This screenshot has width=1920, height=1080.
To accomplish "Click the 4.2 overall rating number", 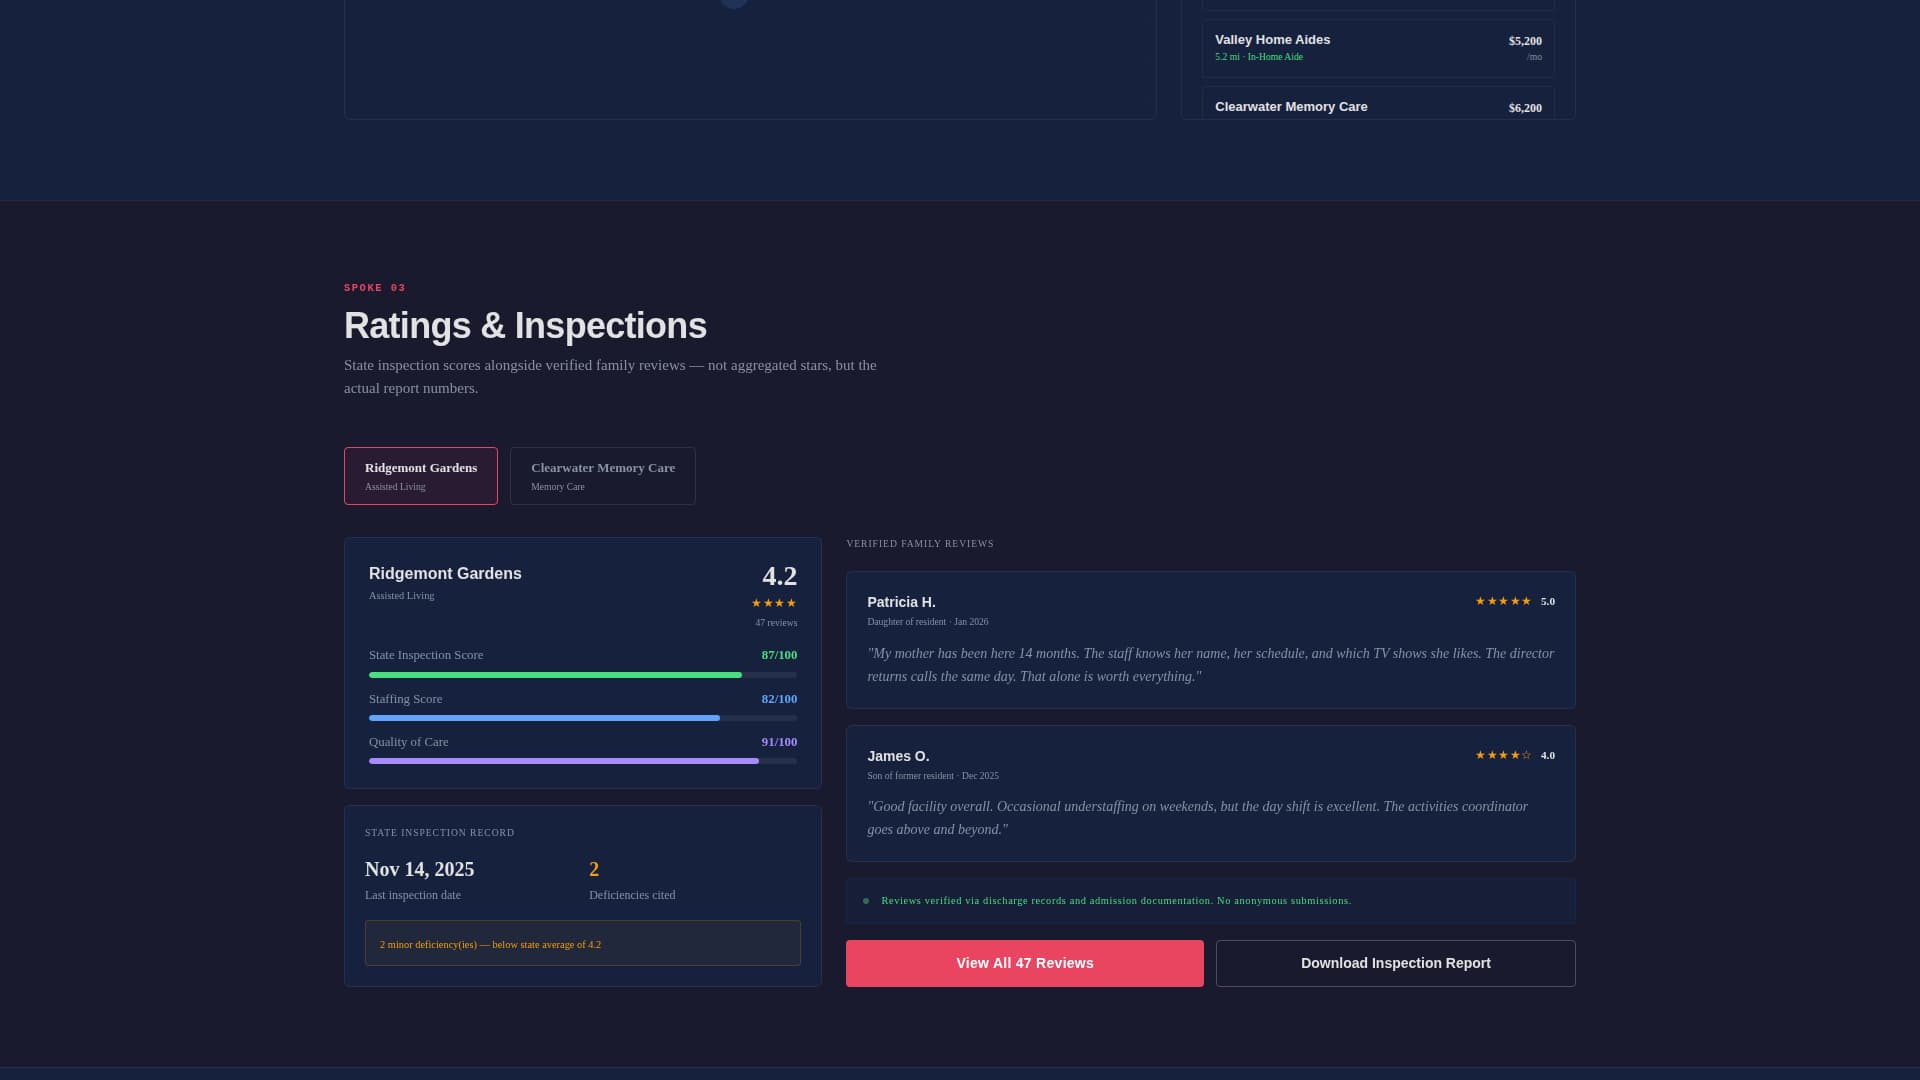I will [x=780, y=576].
